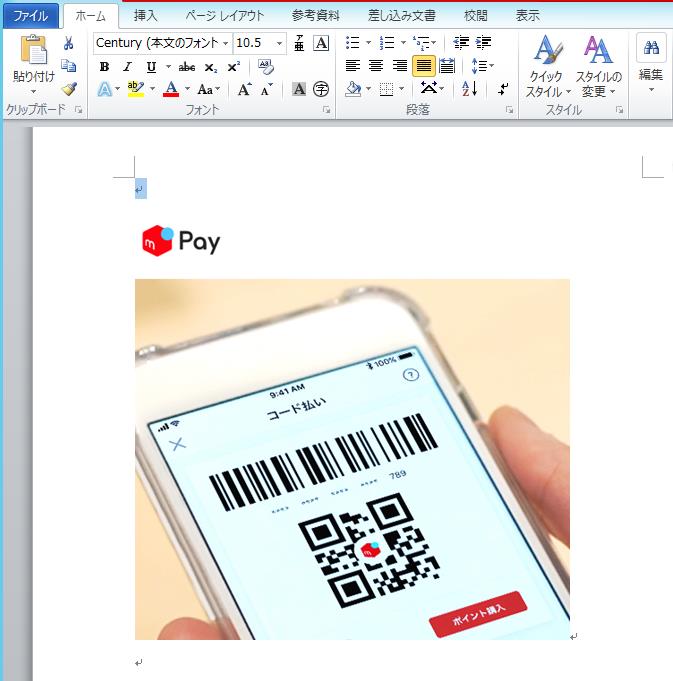Apply yellow text highlight color
Image resolution: width=673 pixels, height=681 pixels.
[136, 89]
